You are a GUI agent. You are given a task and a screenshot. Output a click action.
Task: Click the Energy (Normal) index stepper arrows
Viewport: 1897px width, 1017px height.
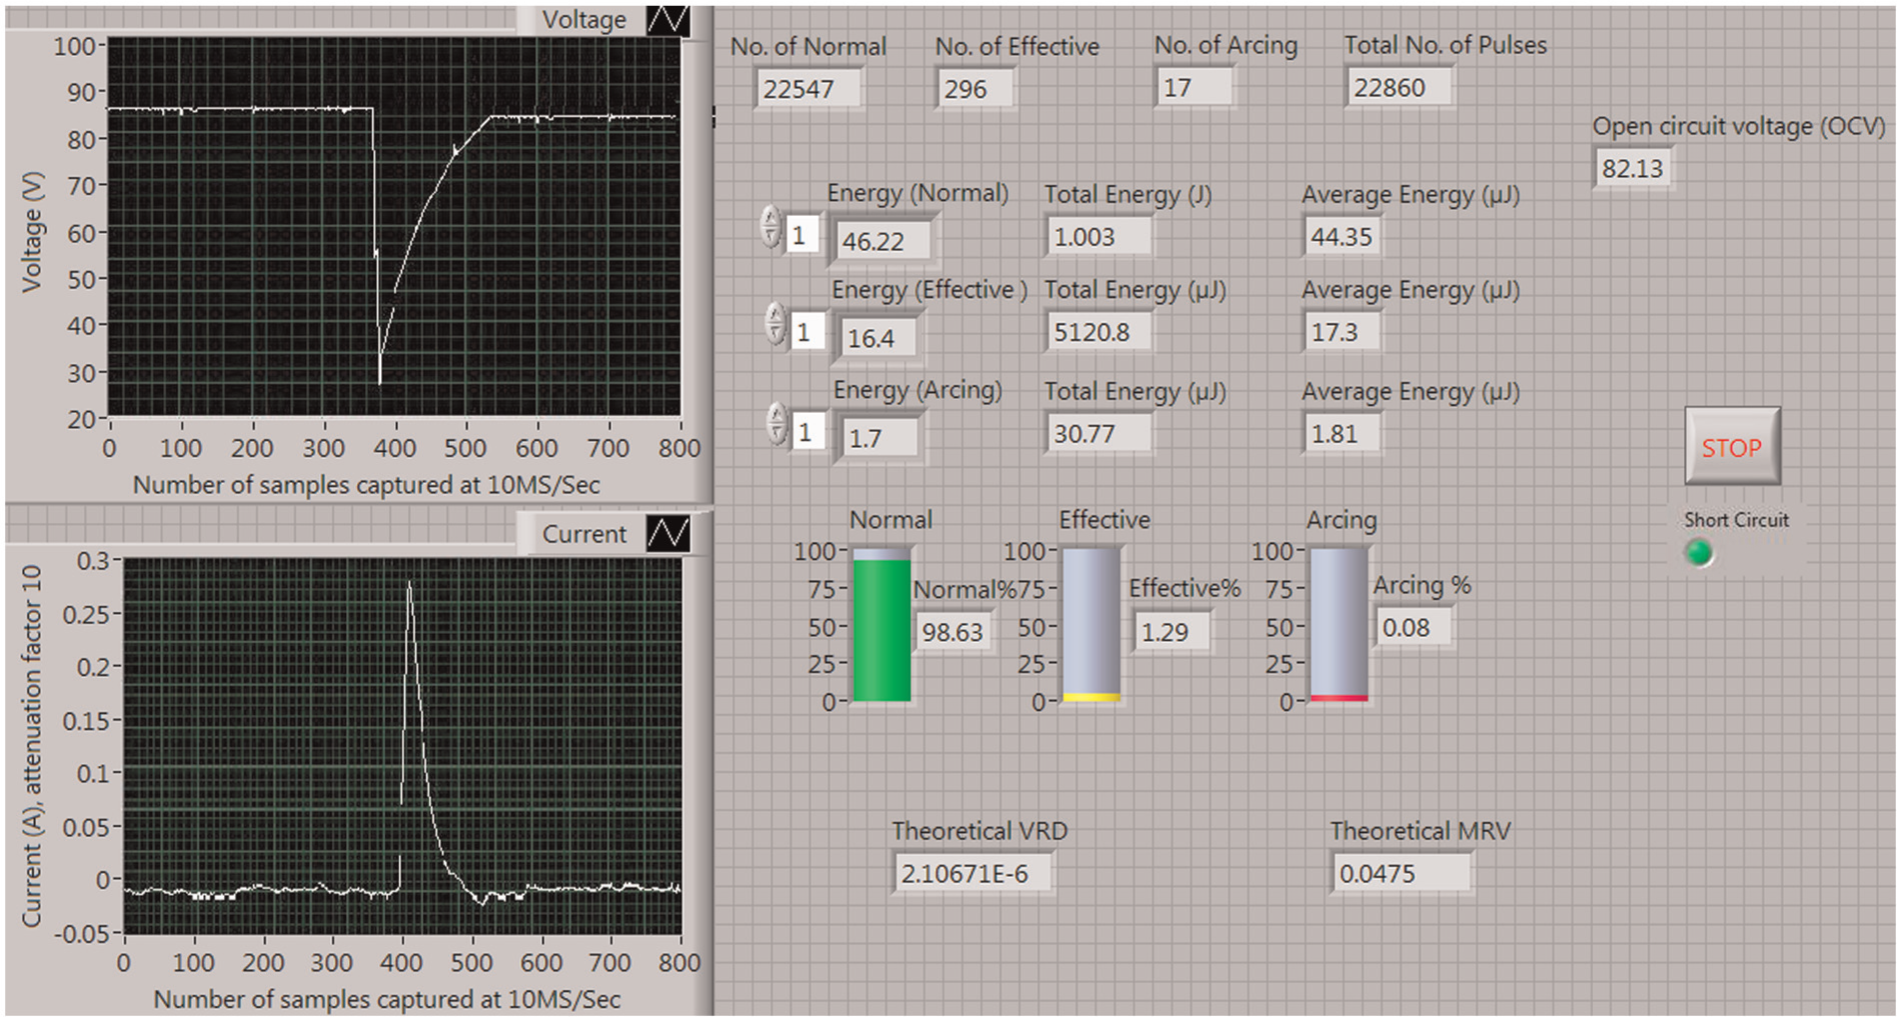click(x=770, y=227)
